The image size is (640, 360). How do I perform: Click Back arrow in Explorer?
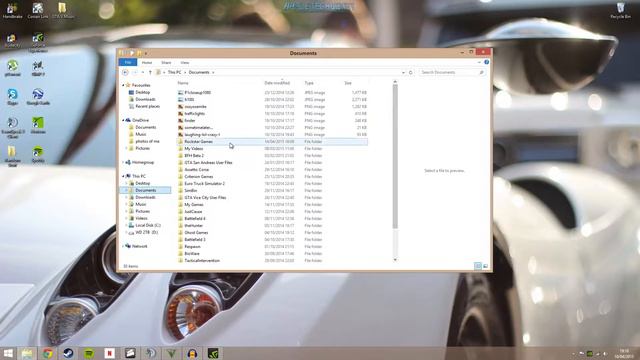point(125,72)
